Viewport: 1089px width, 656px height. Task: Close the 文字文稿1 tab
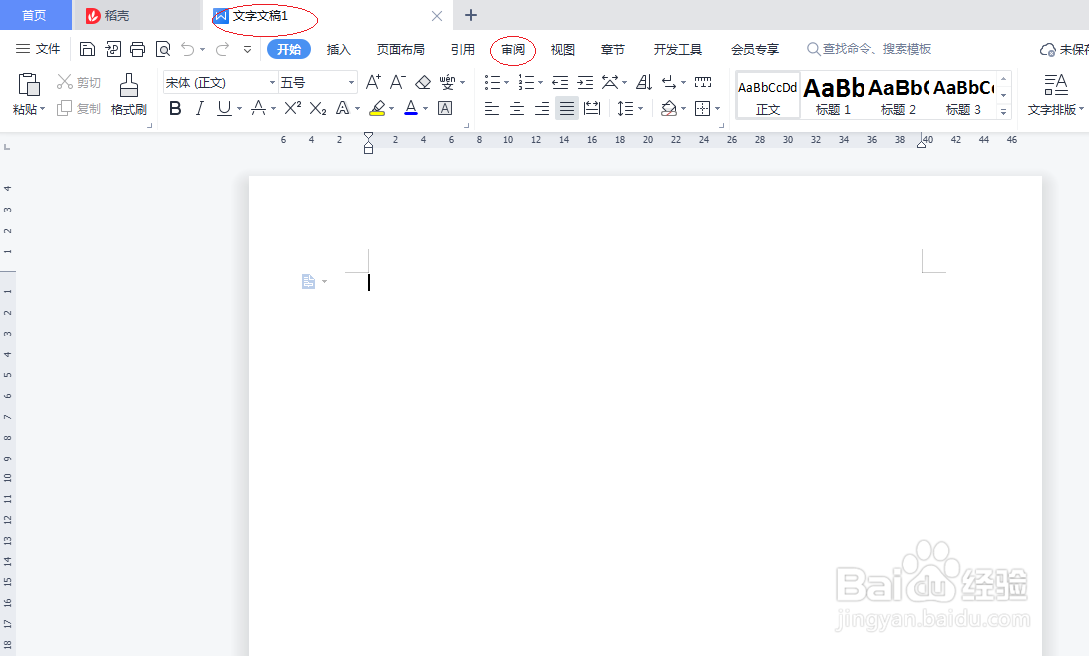(x=437, y=16)
